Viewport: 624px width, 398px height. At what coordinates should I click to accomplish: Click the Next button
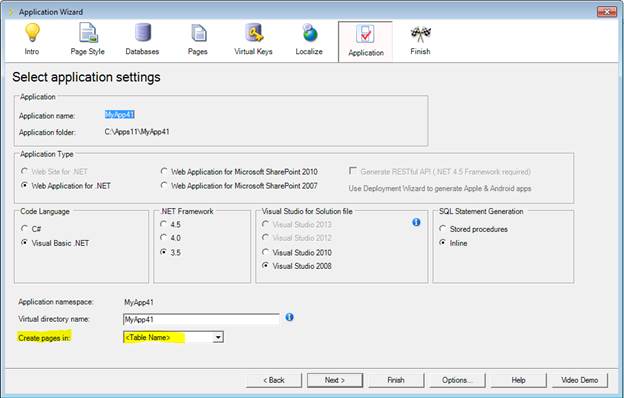pyautogui.click(x=335, y=380)
